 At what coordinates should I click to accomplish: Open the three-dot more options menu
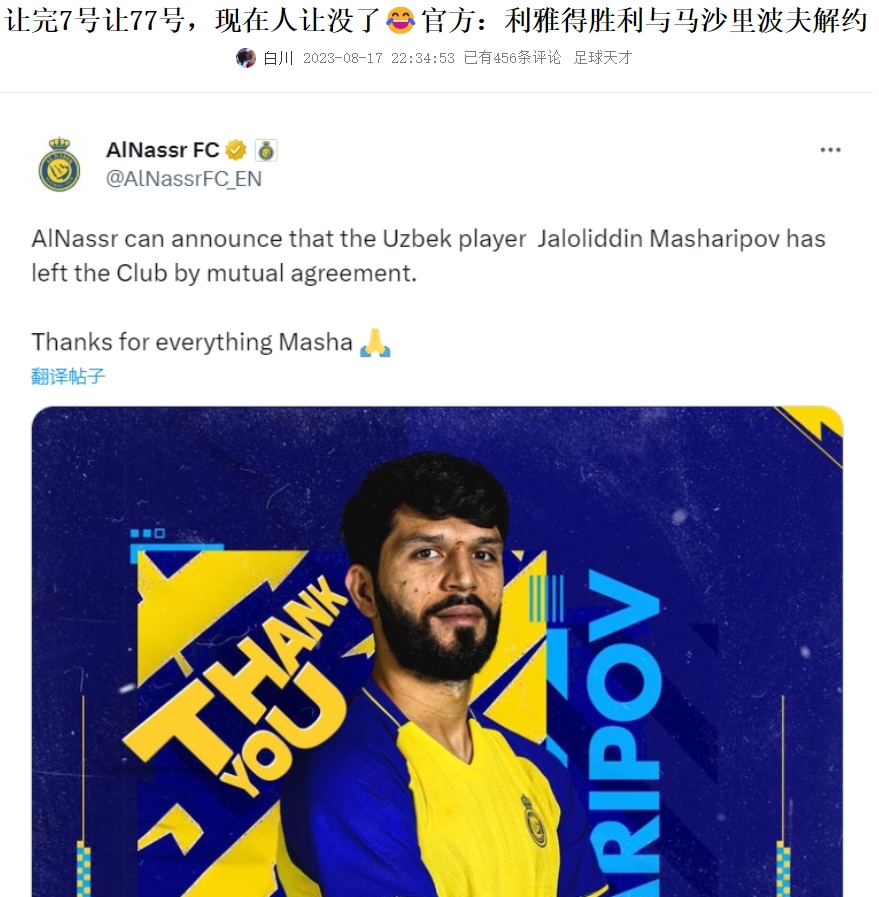[830, 150]
